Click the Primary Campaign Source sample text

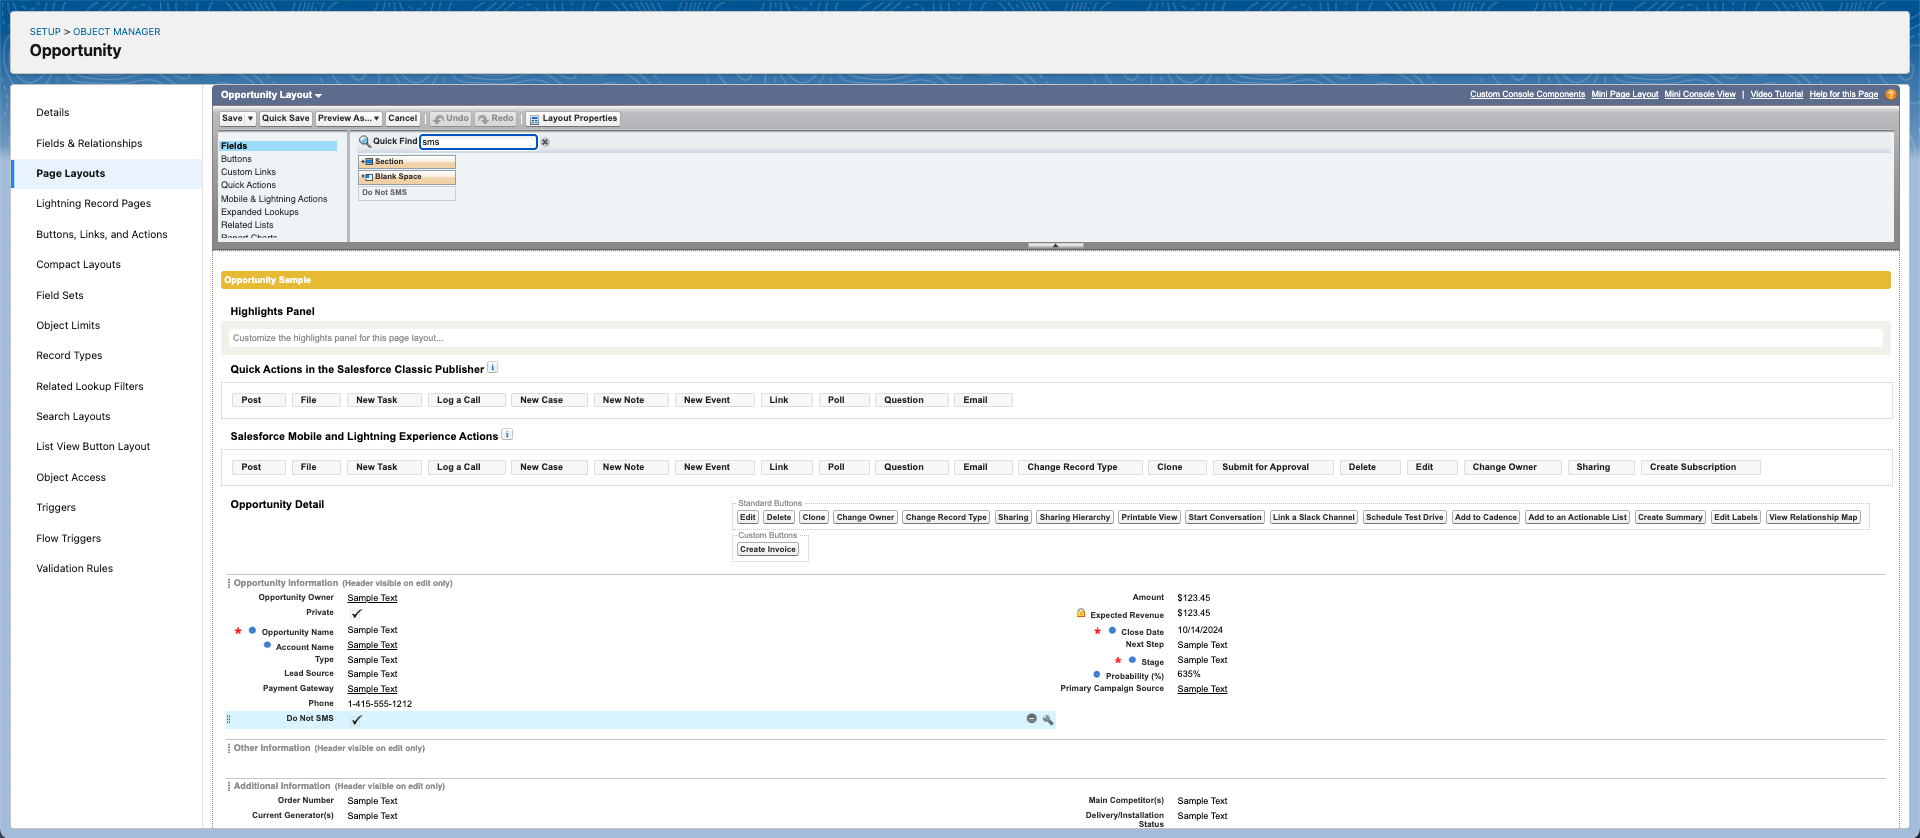(1202, 689)
